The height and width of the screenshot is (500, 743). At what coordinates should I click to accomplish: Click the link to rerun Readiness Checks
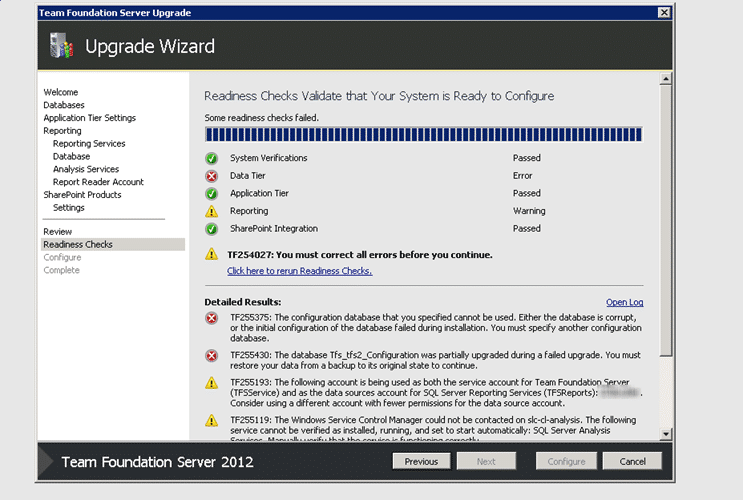coord(299,271)
